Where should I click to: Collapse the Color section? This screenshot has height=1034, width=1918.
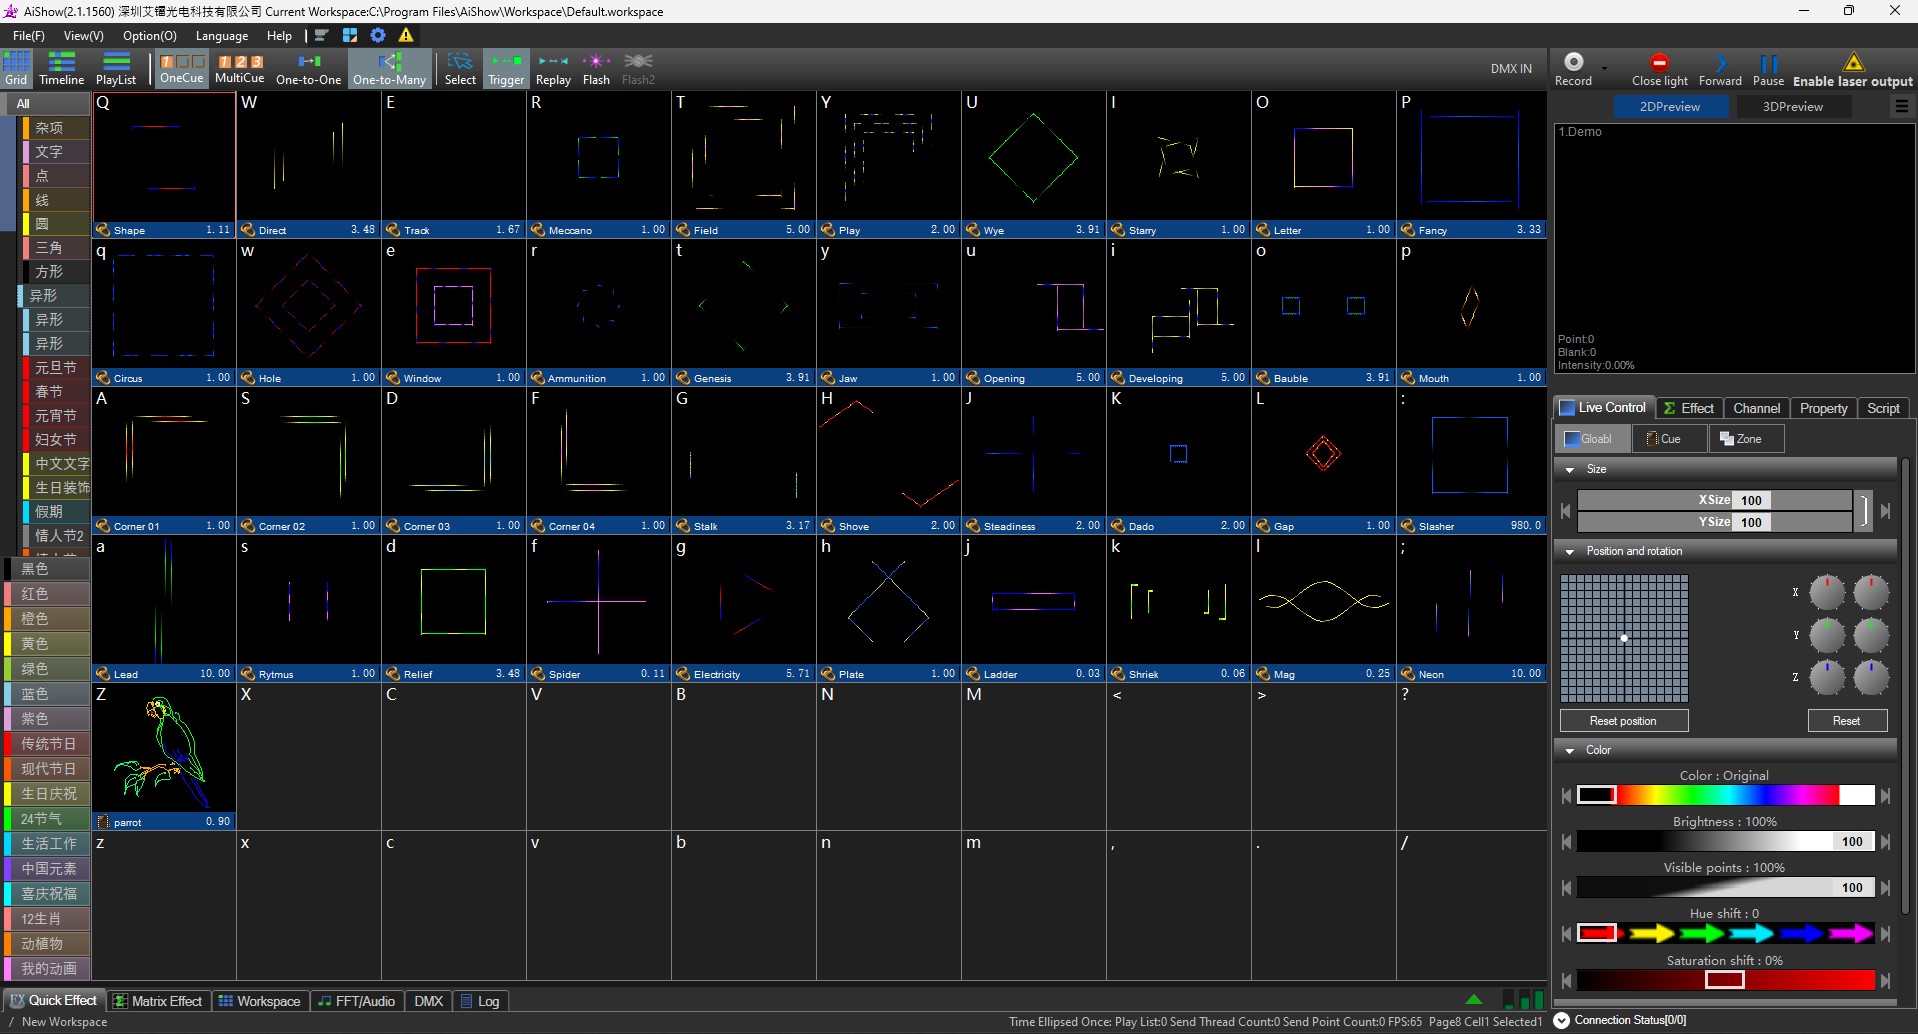coord(1570,751)
